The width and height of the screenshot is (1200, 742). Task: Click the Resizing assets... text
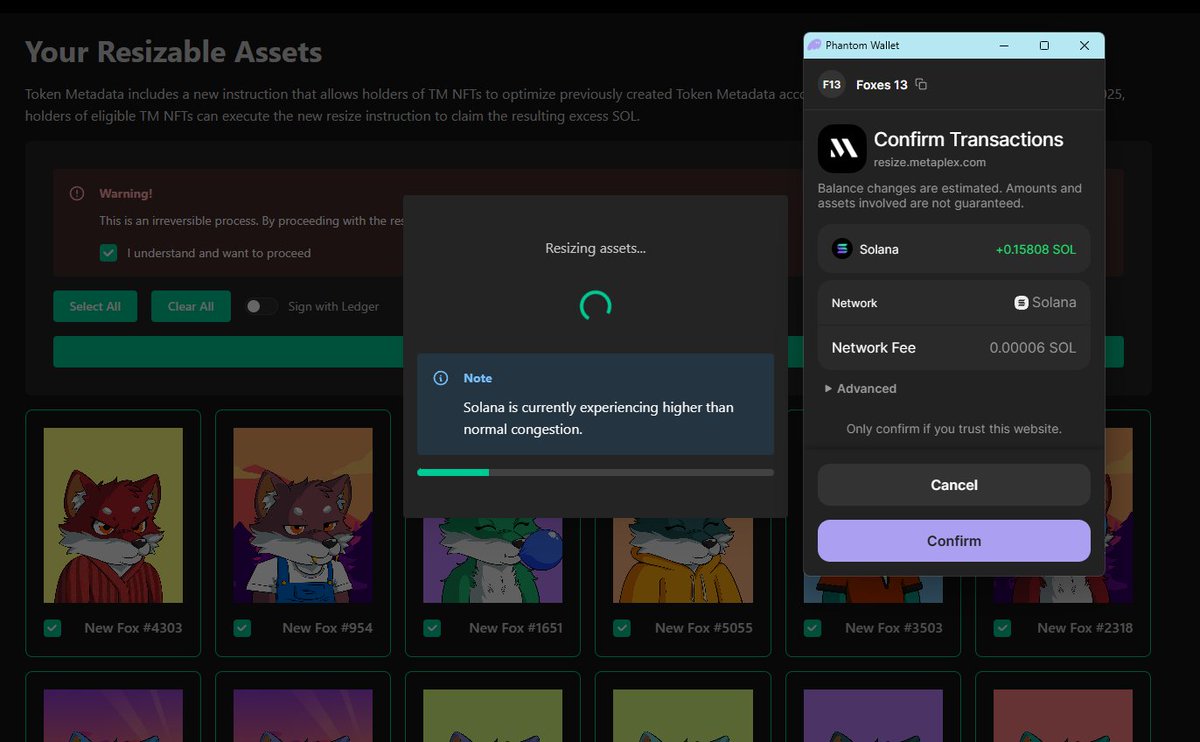point(595,248)
